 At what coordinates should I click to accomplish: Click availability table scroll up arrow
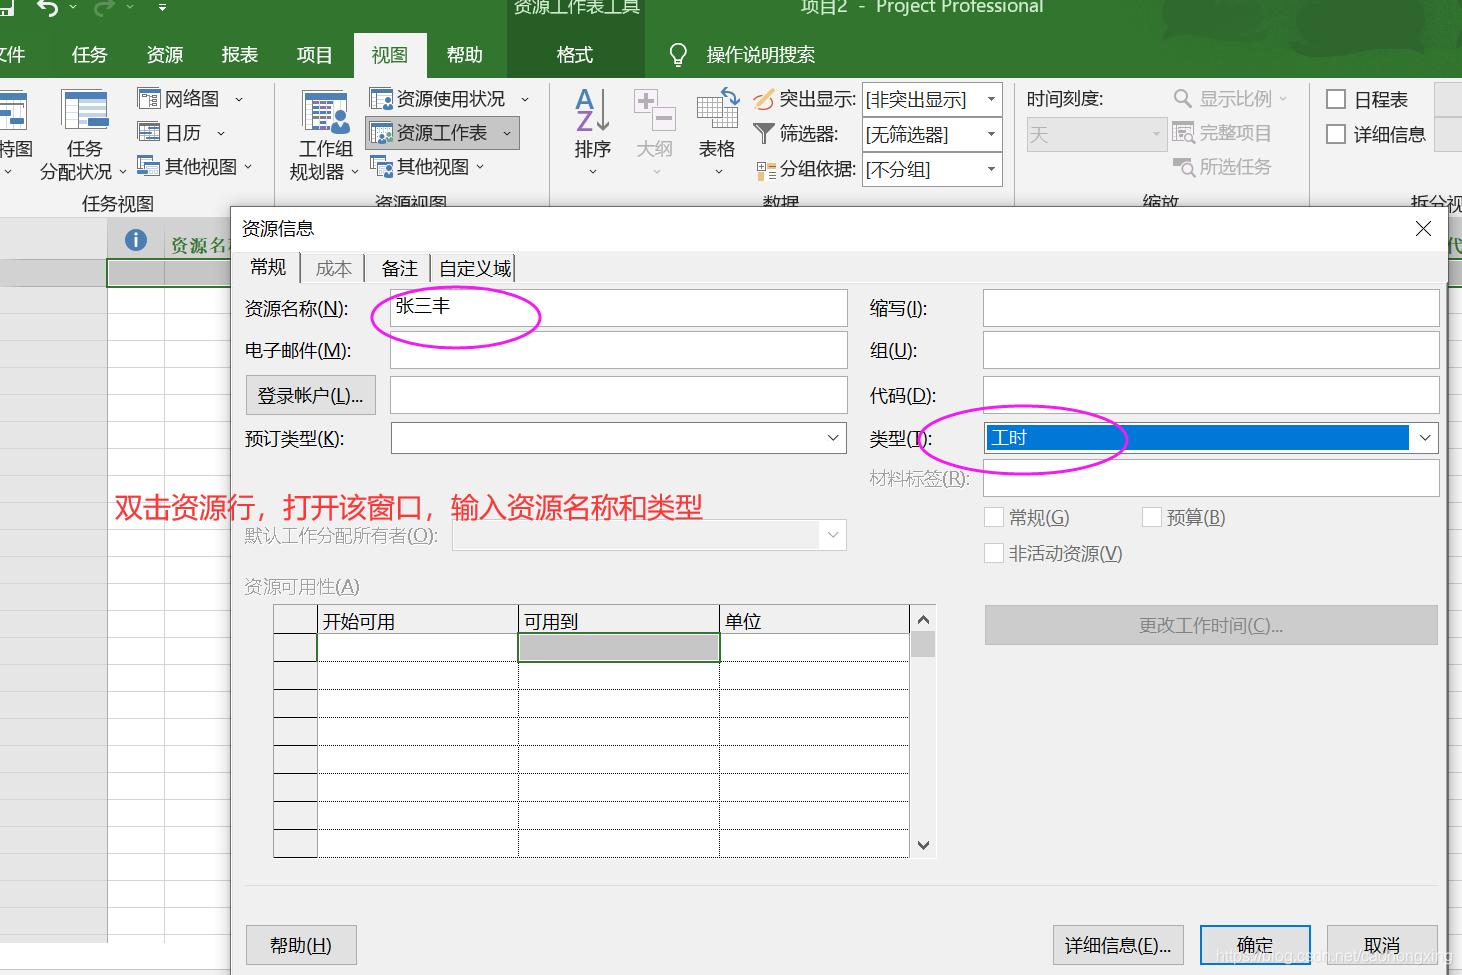pos(923,619)
